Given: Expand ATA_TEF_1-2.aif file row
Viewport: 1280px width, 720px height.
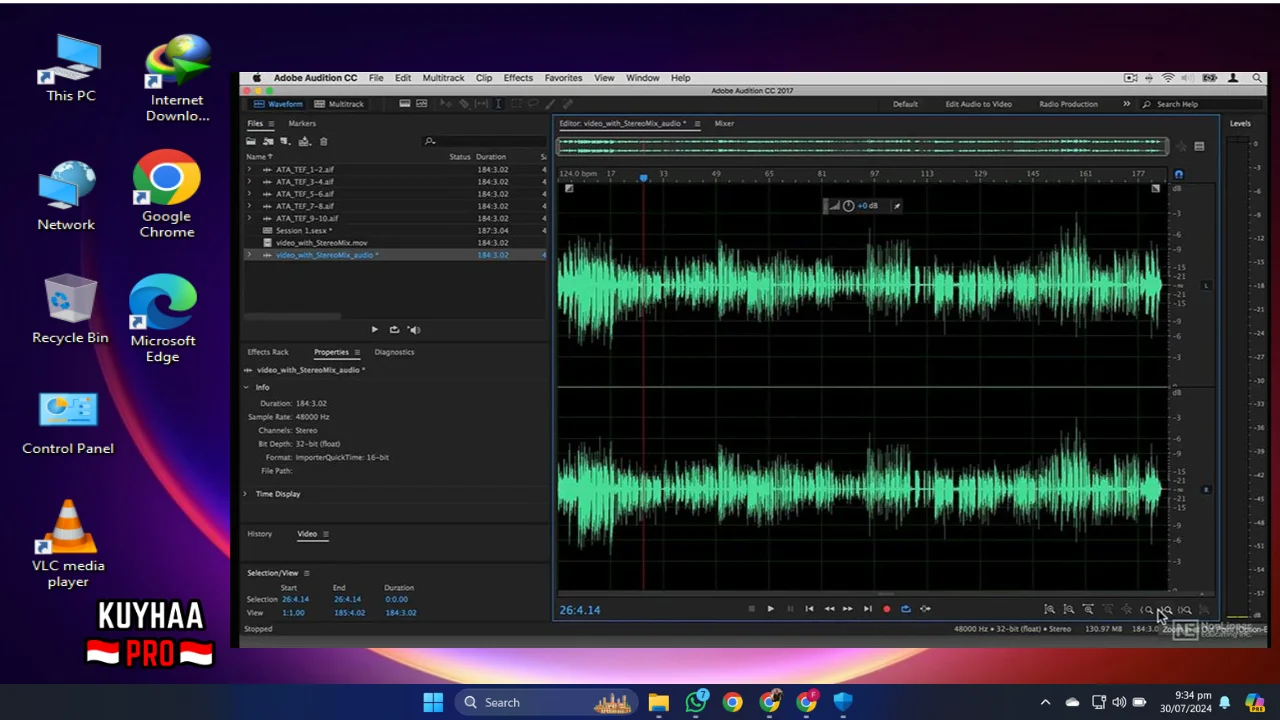Looking at the screenshot, I should point(249,170).
